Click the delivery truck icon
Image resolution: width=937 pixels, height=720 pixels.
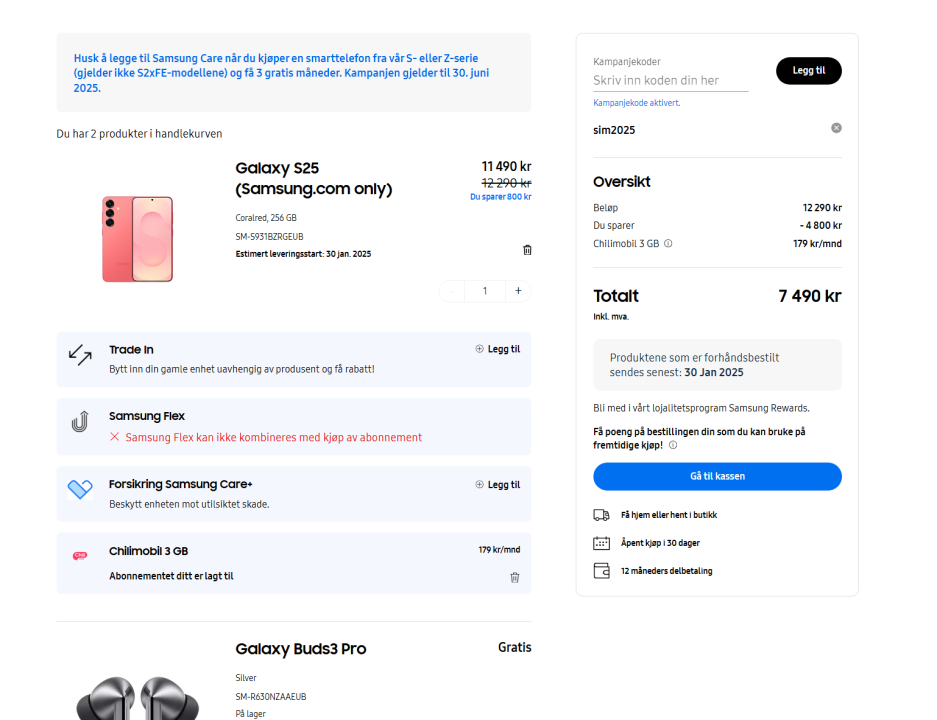[x=601, y=515]
